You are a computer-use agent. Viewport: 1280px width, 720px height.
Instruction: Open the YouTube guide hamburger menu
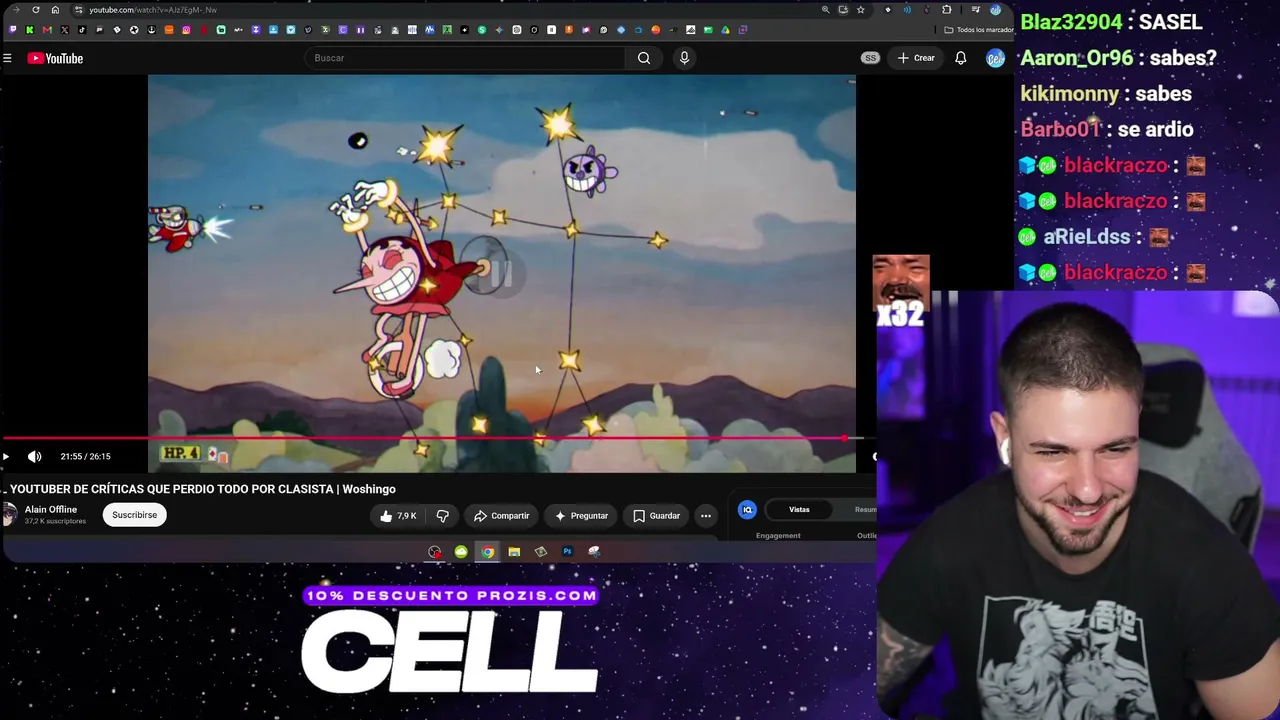coord(7,58)
